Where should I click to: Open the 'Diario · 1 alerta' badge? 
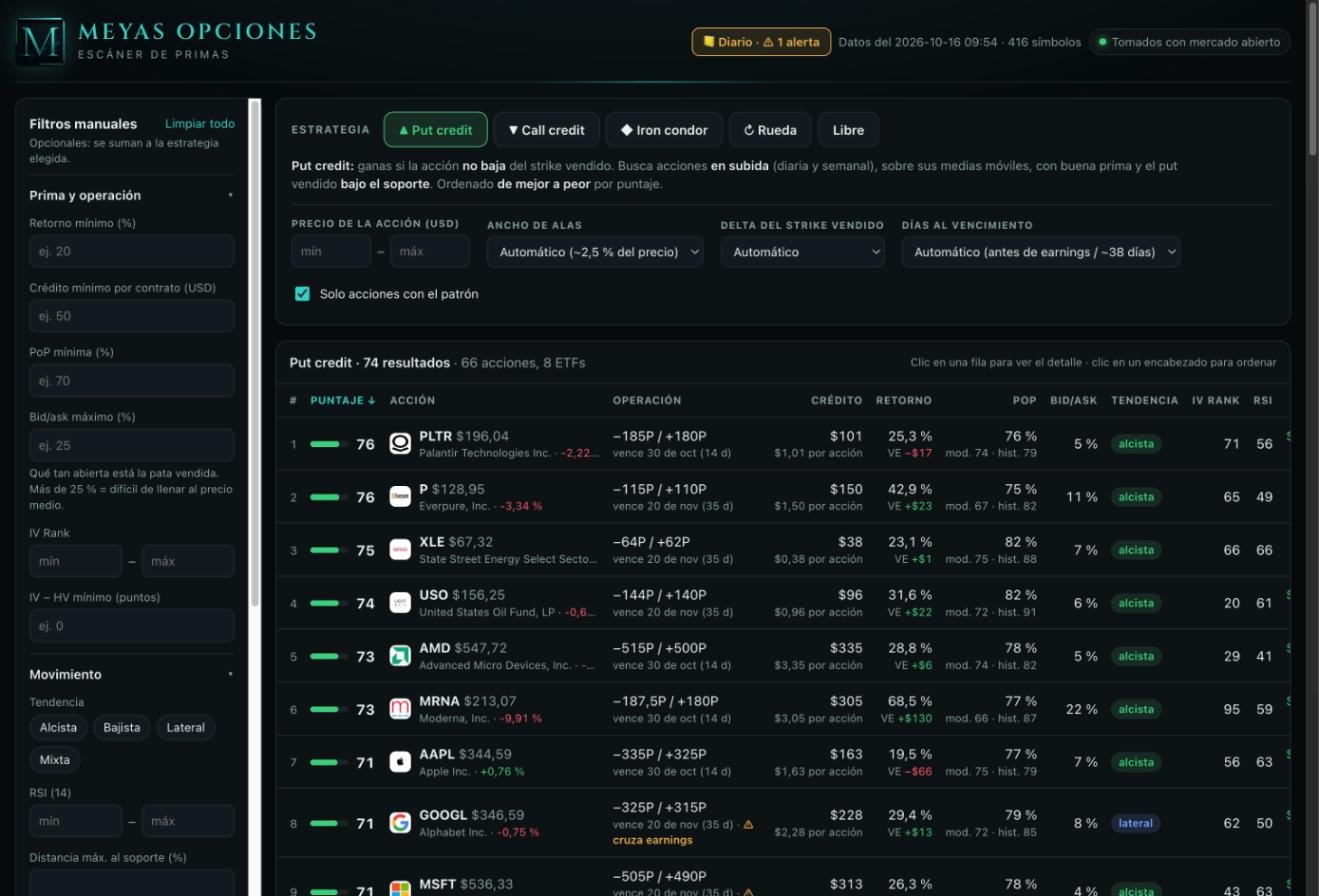click(761, 42)
